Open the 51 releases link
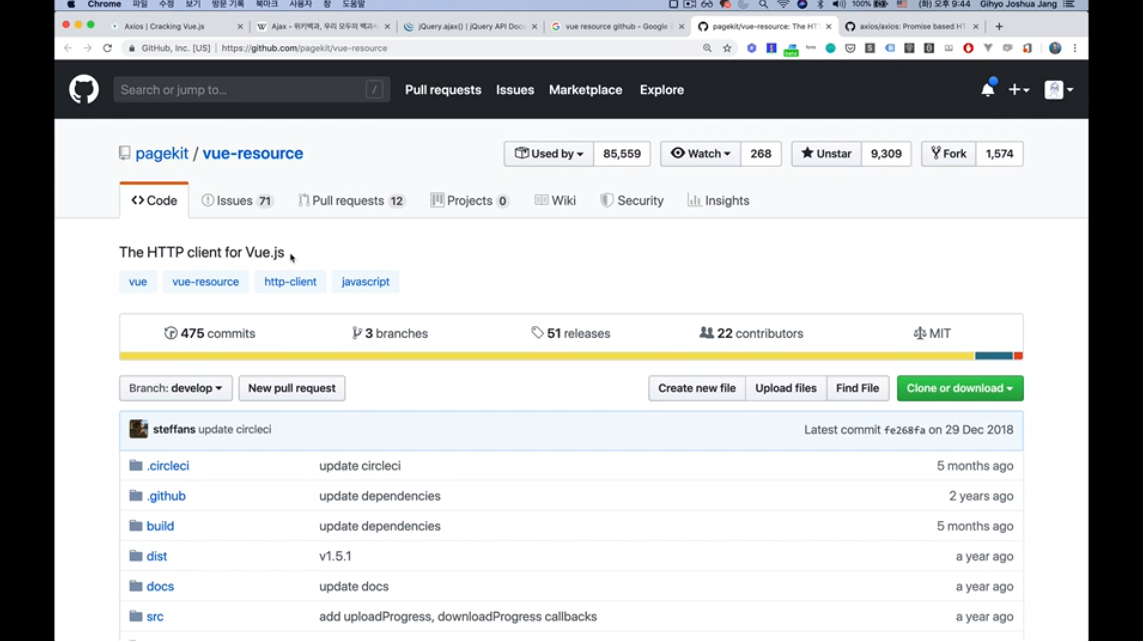Screen dimensions: 1144x642 (x=571, y=333)
